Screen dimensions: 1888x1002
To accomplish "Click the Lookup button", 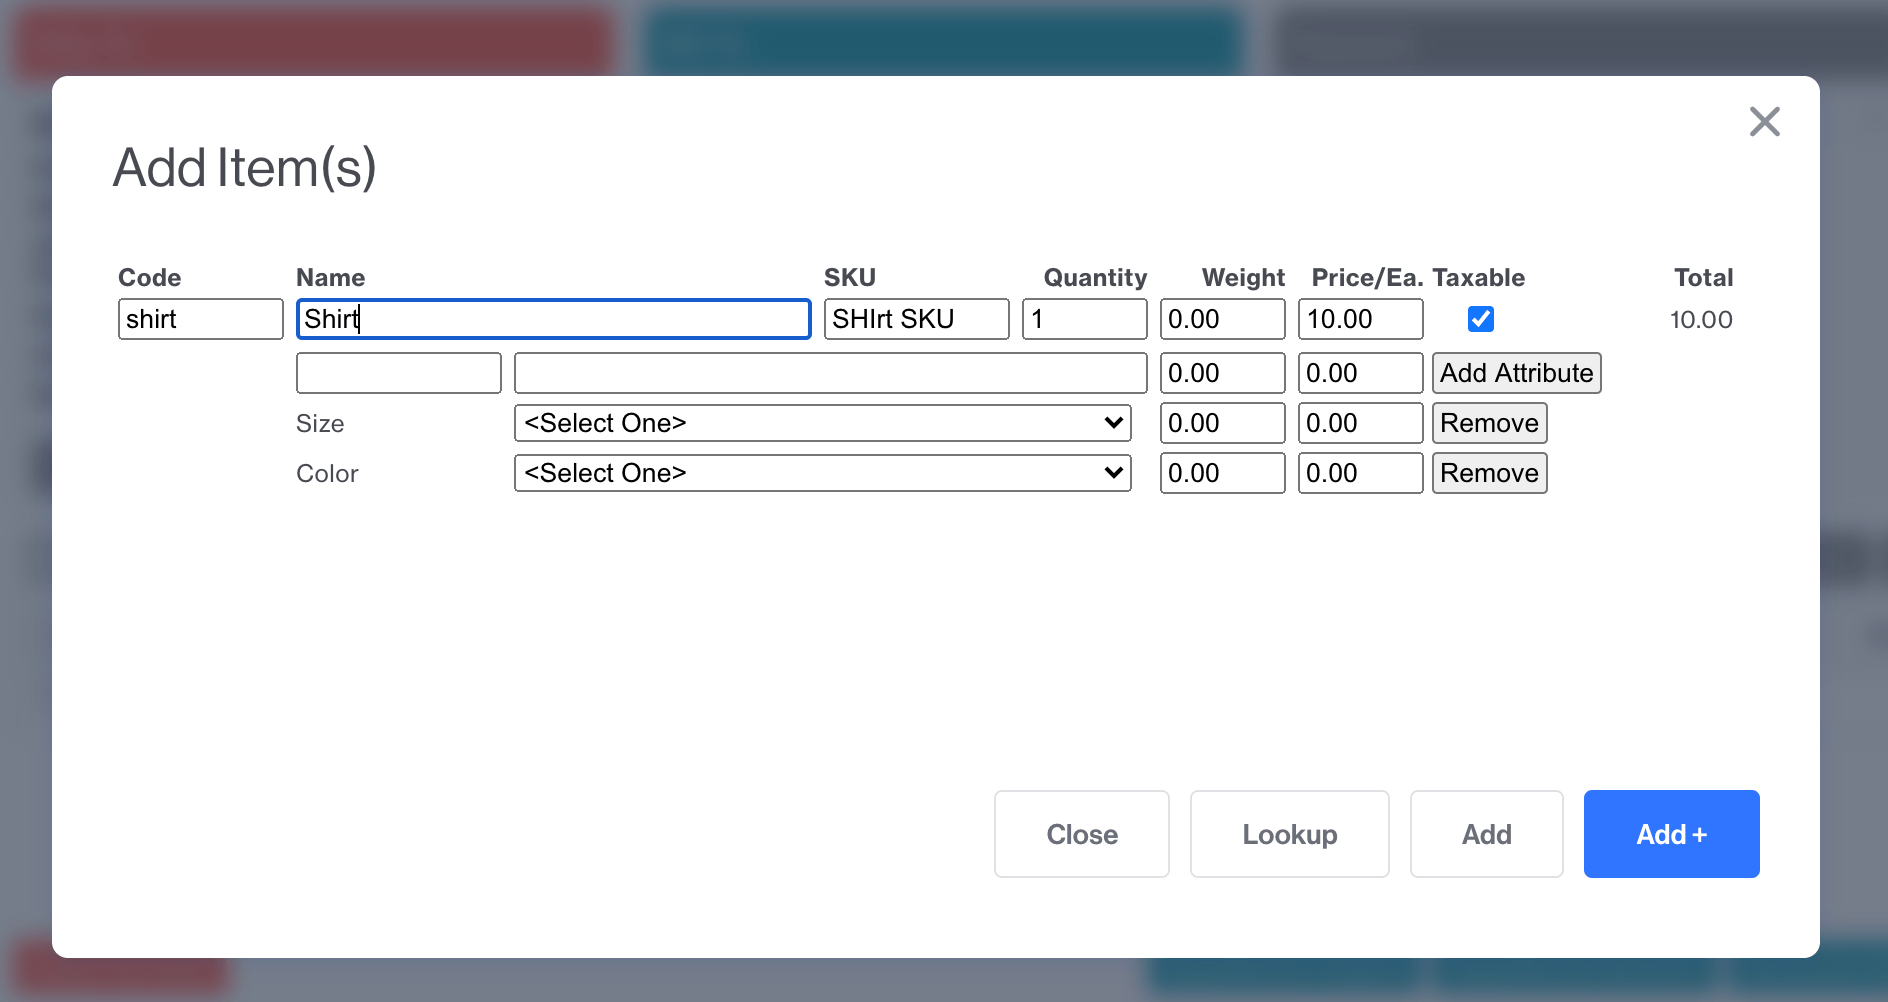I will (x=1289, y=833).
